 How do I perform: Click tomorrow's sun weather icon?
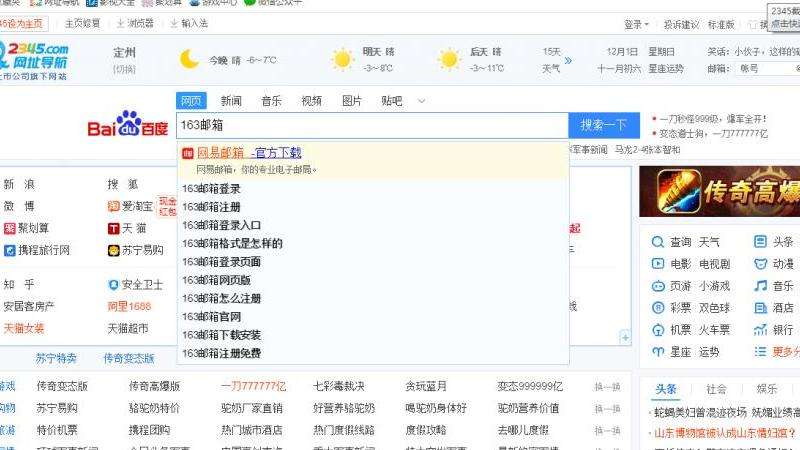tap(342, 60)
